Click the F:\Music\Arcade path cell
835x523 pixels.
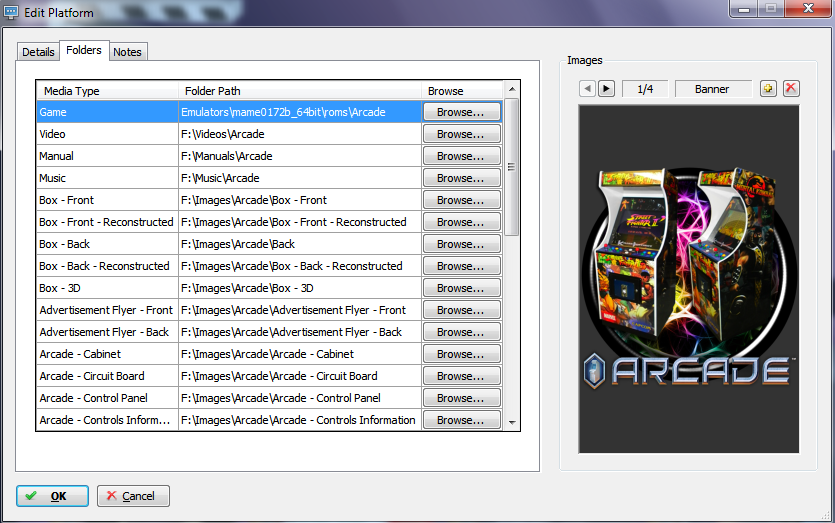pos(300,178)
